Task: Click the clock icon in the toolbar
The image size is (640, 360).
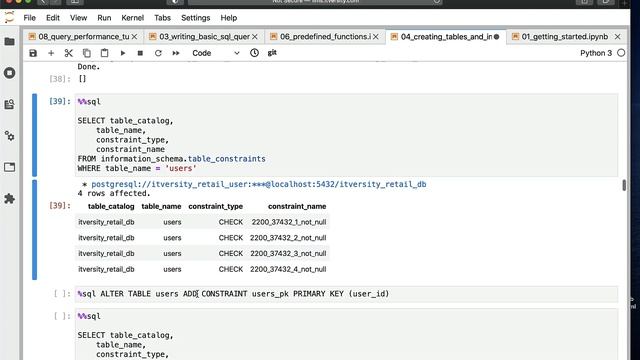Action: point(254,53)
